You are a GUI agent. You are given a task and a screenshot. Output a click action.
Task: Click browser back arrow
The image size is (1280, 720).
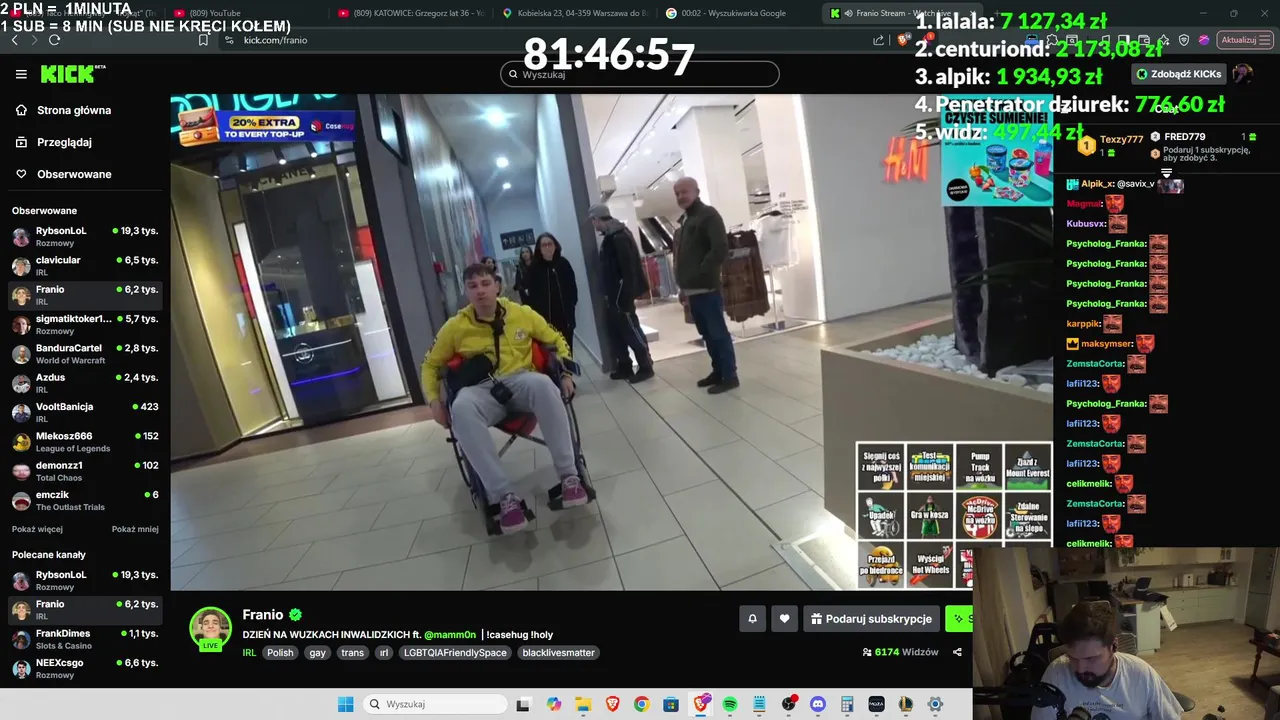(14, 40)
